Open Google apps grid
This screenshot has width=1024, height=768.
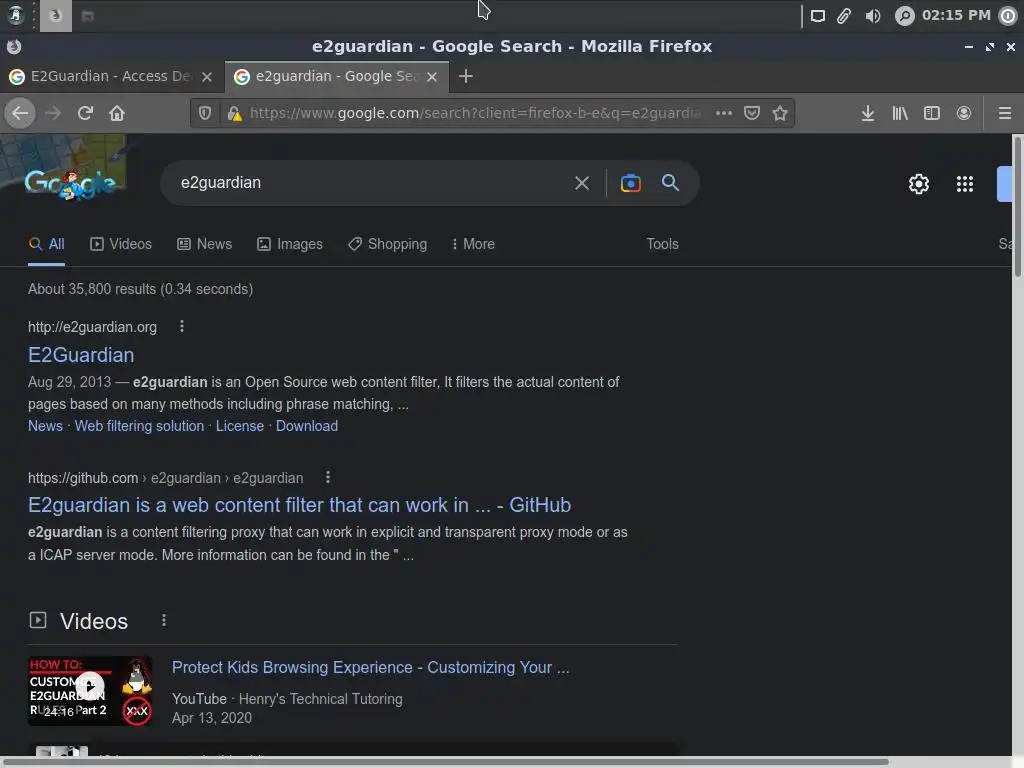click(965, 184)
